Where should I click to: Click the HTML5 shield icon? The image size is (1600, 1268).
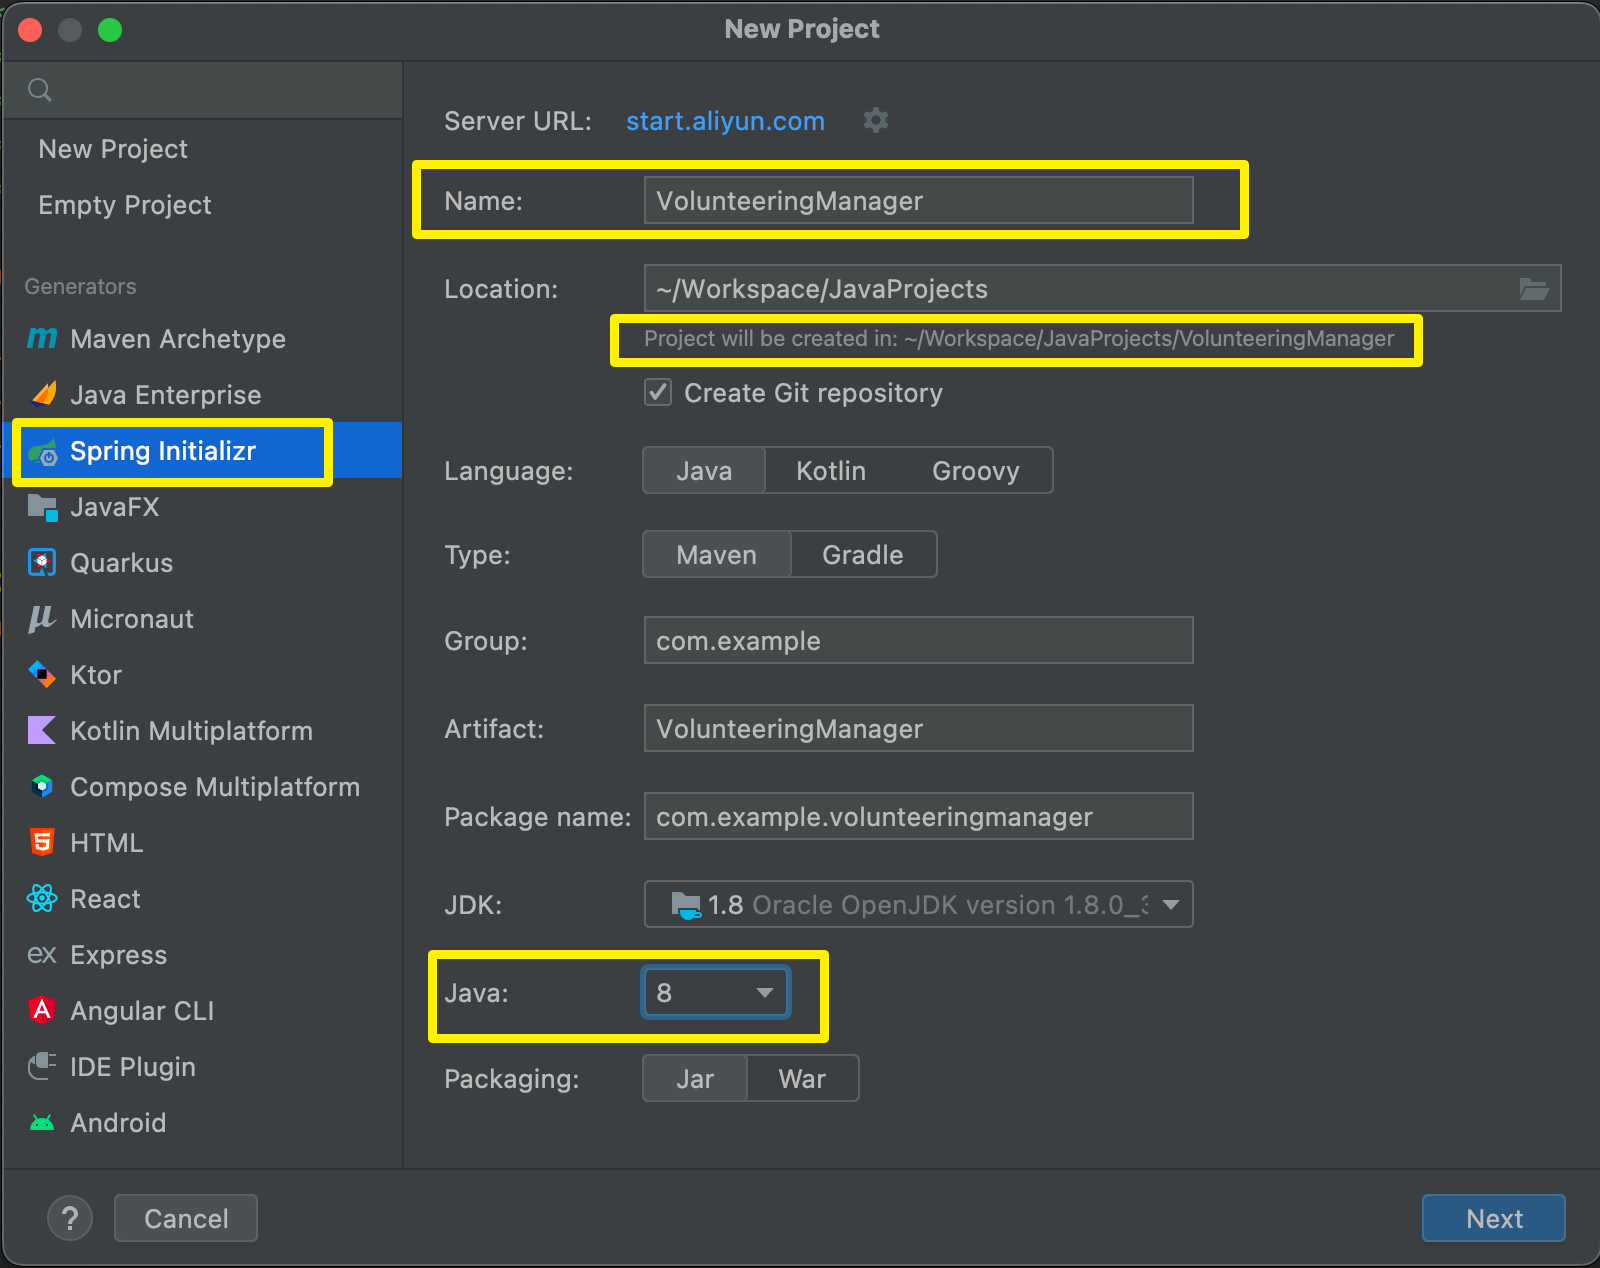42,843
